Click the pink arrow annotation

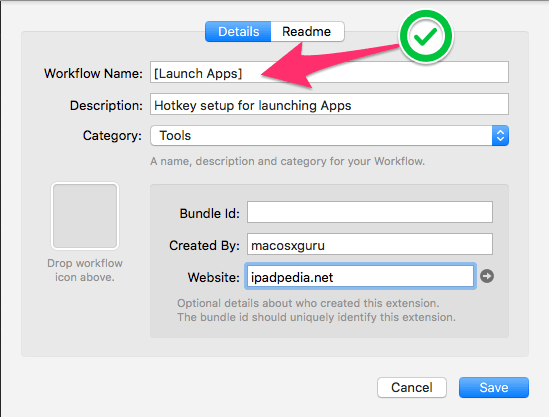329,65
